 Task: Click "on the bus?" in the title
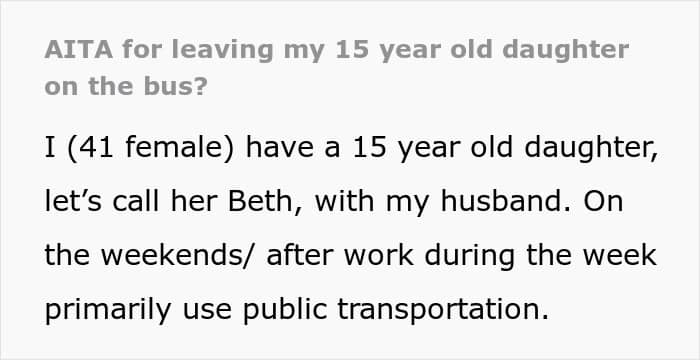[126, 87]
